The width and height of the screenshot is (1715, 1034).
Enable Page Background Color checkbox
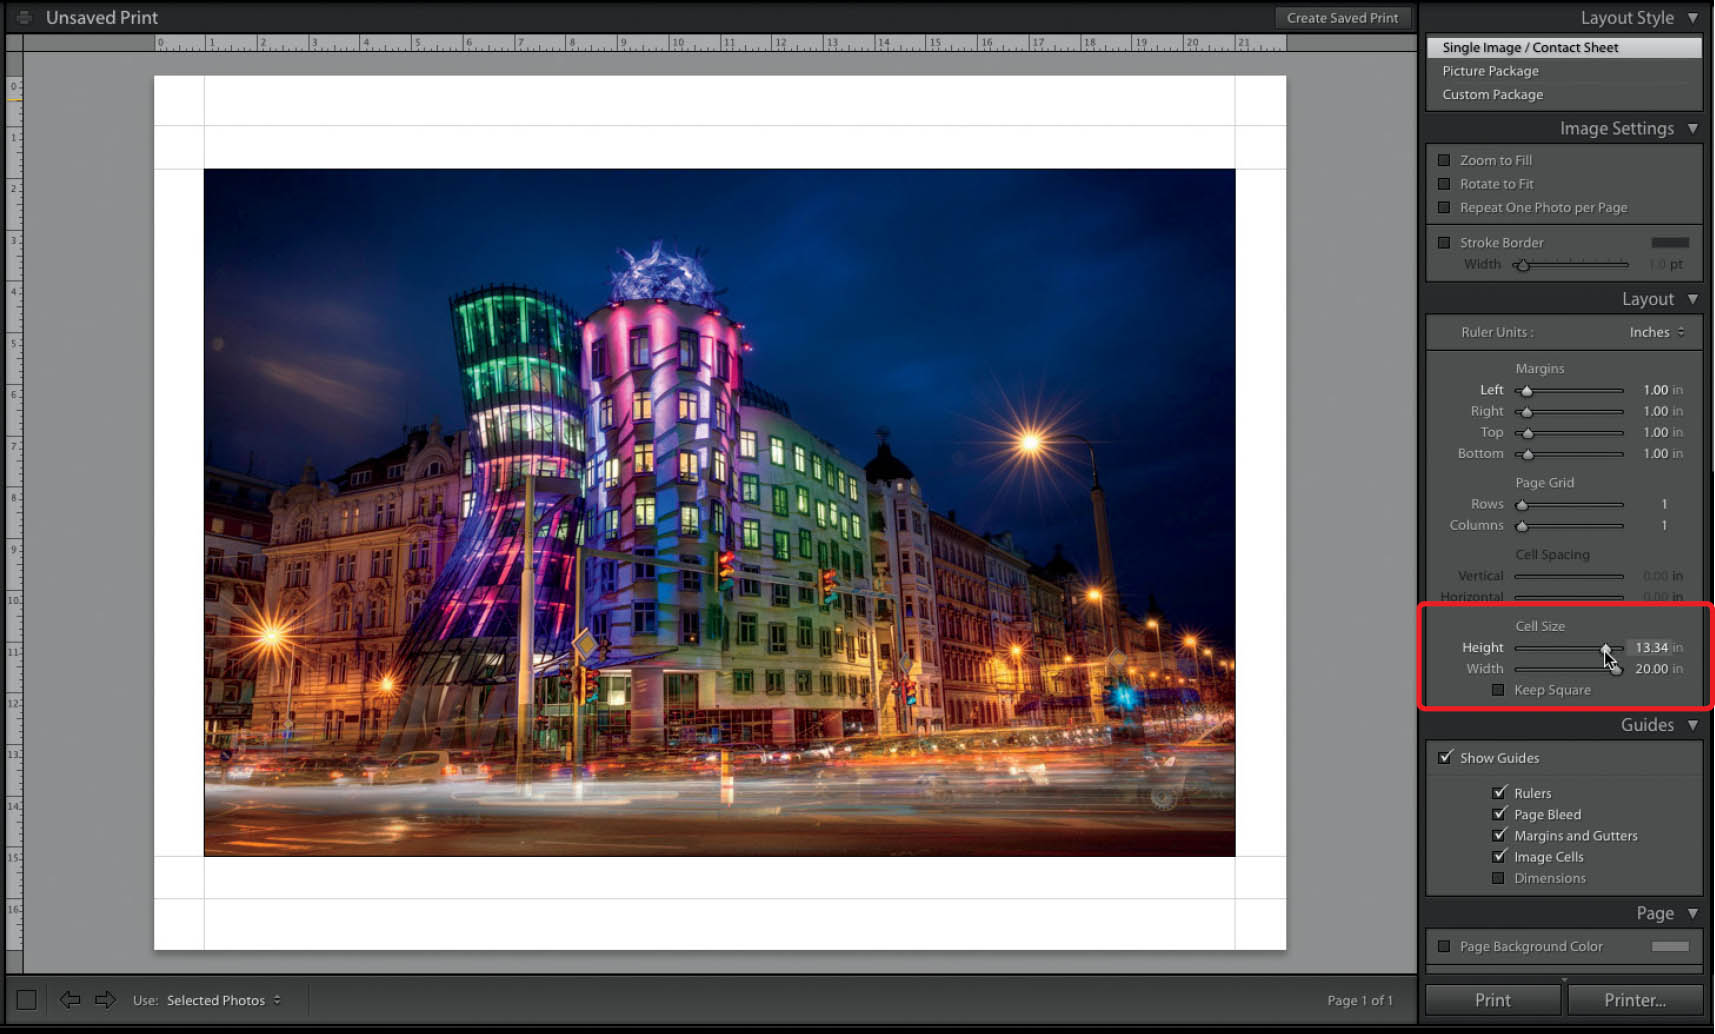[x=1444, y=946]
